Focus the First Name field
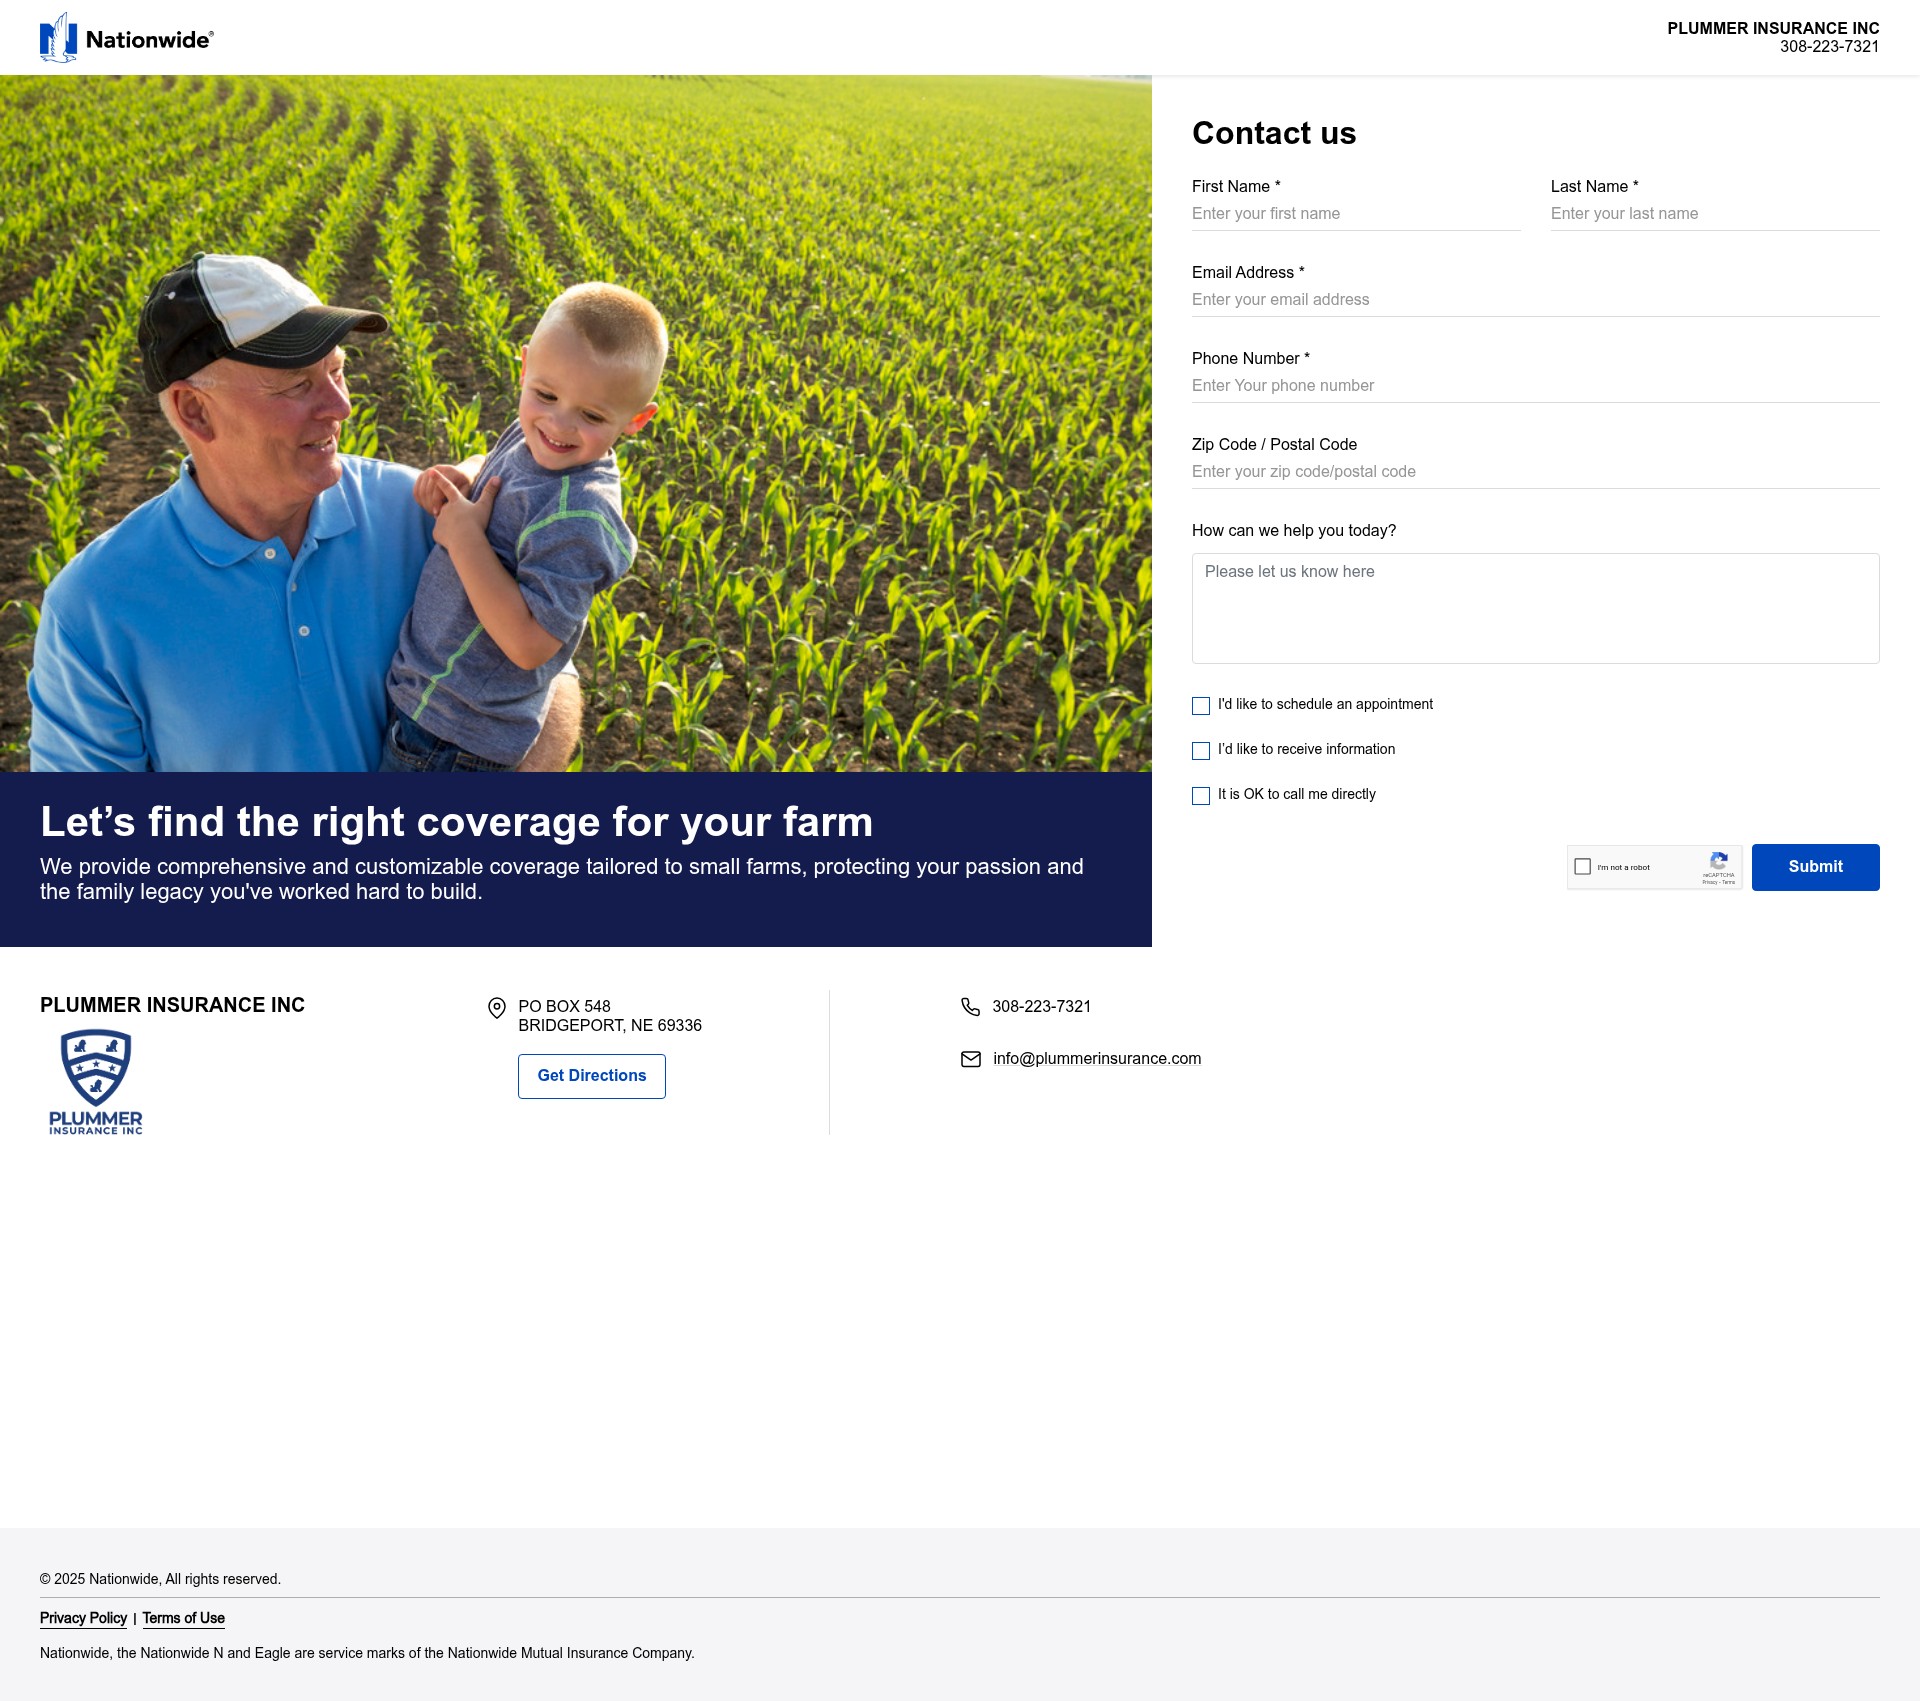The height and width of the screenshot is (1701, 1920). [x=1356, y=214]
